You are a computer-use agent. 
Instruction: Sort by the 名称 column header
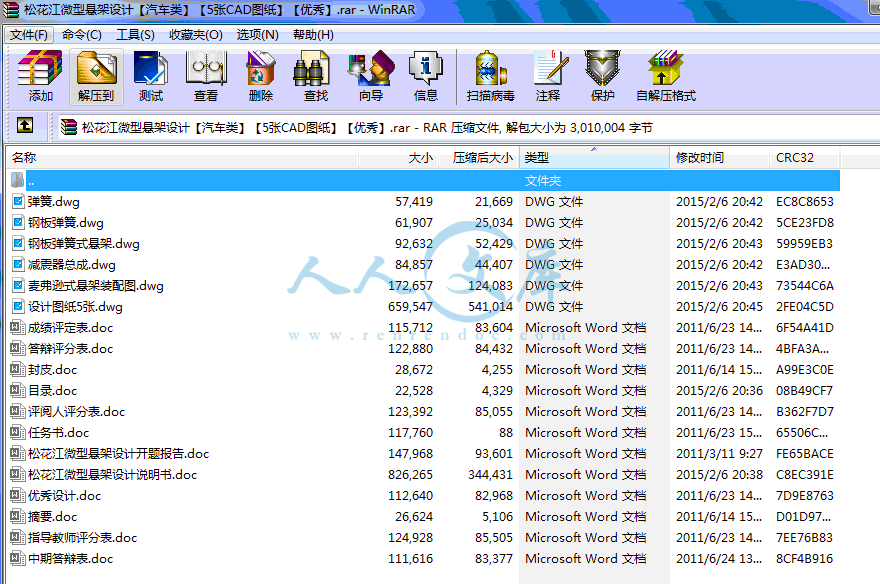tap(182, 158)
